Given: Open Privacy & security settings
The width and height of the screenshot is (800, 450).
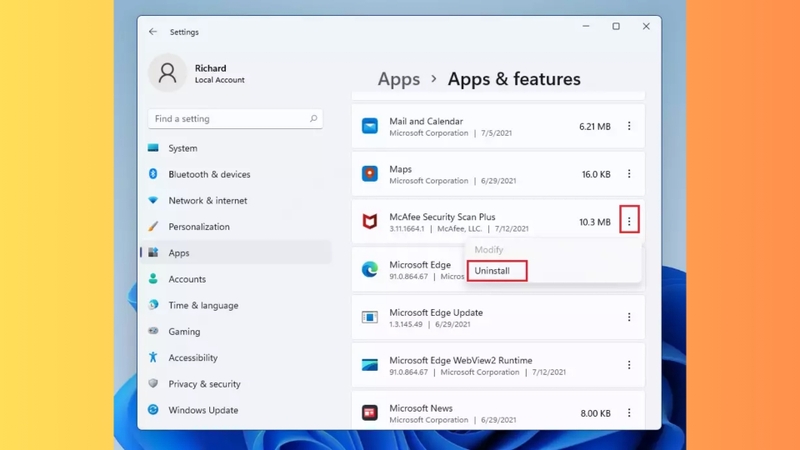Looking at the screenshot, I should (236, 384).
